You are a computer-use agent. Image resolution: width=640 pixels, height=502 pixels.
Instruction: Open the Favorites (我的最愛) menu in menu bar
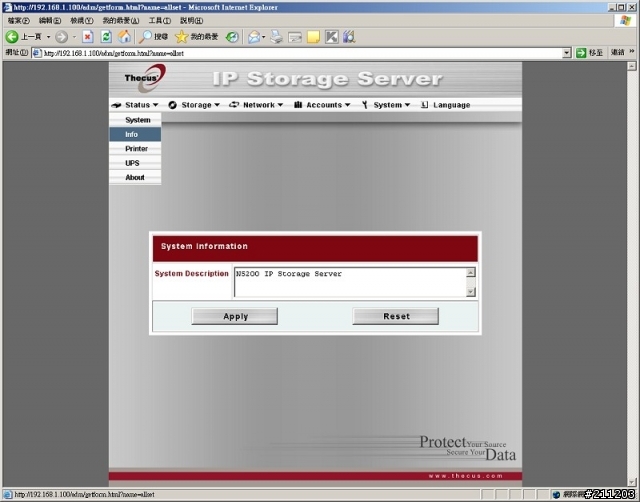pos(121,20)
